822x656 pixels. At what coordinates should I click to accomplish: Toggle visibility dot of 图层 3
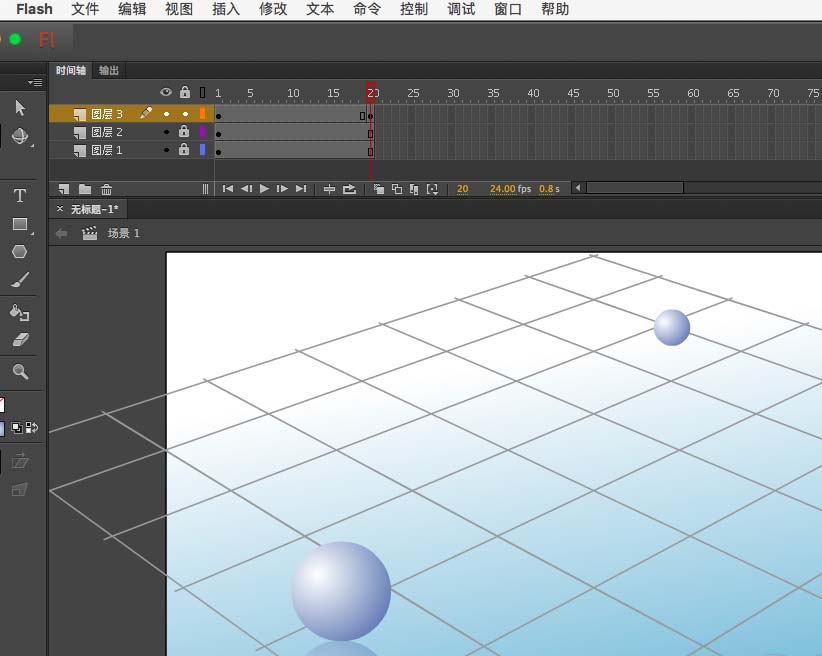(167, 114)
